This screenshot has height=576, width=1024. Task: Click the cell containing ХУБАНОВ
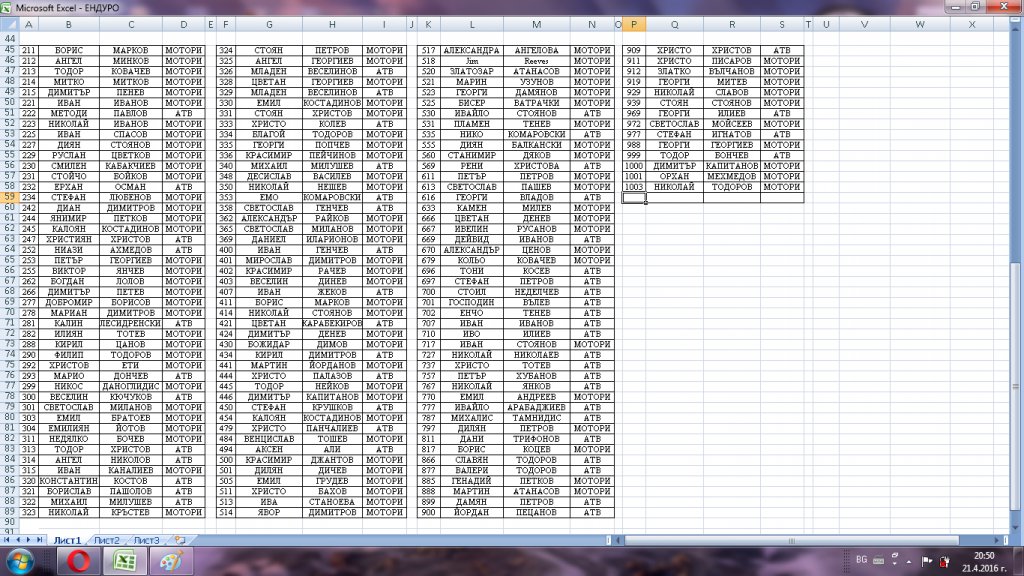pyautogui.click(x=536, y=376)
